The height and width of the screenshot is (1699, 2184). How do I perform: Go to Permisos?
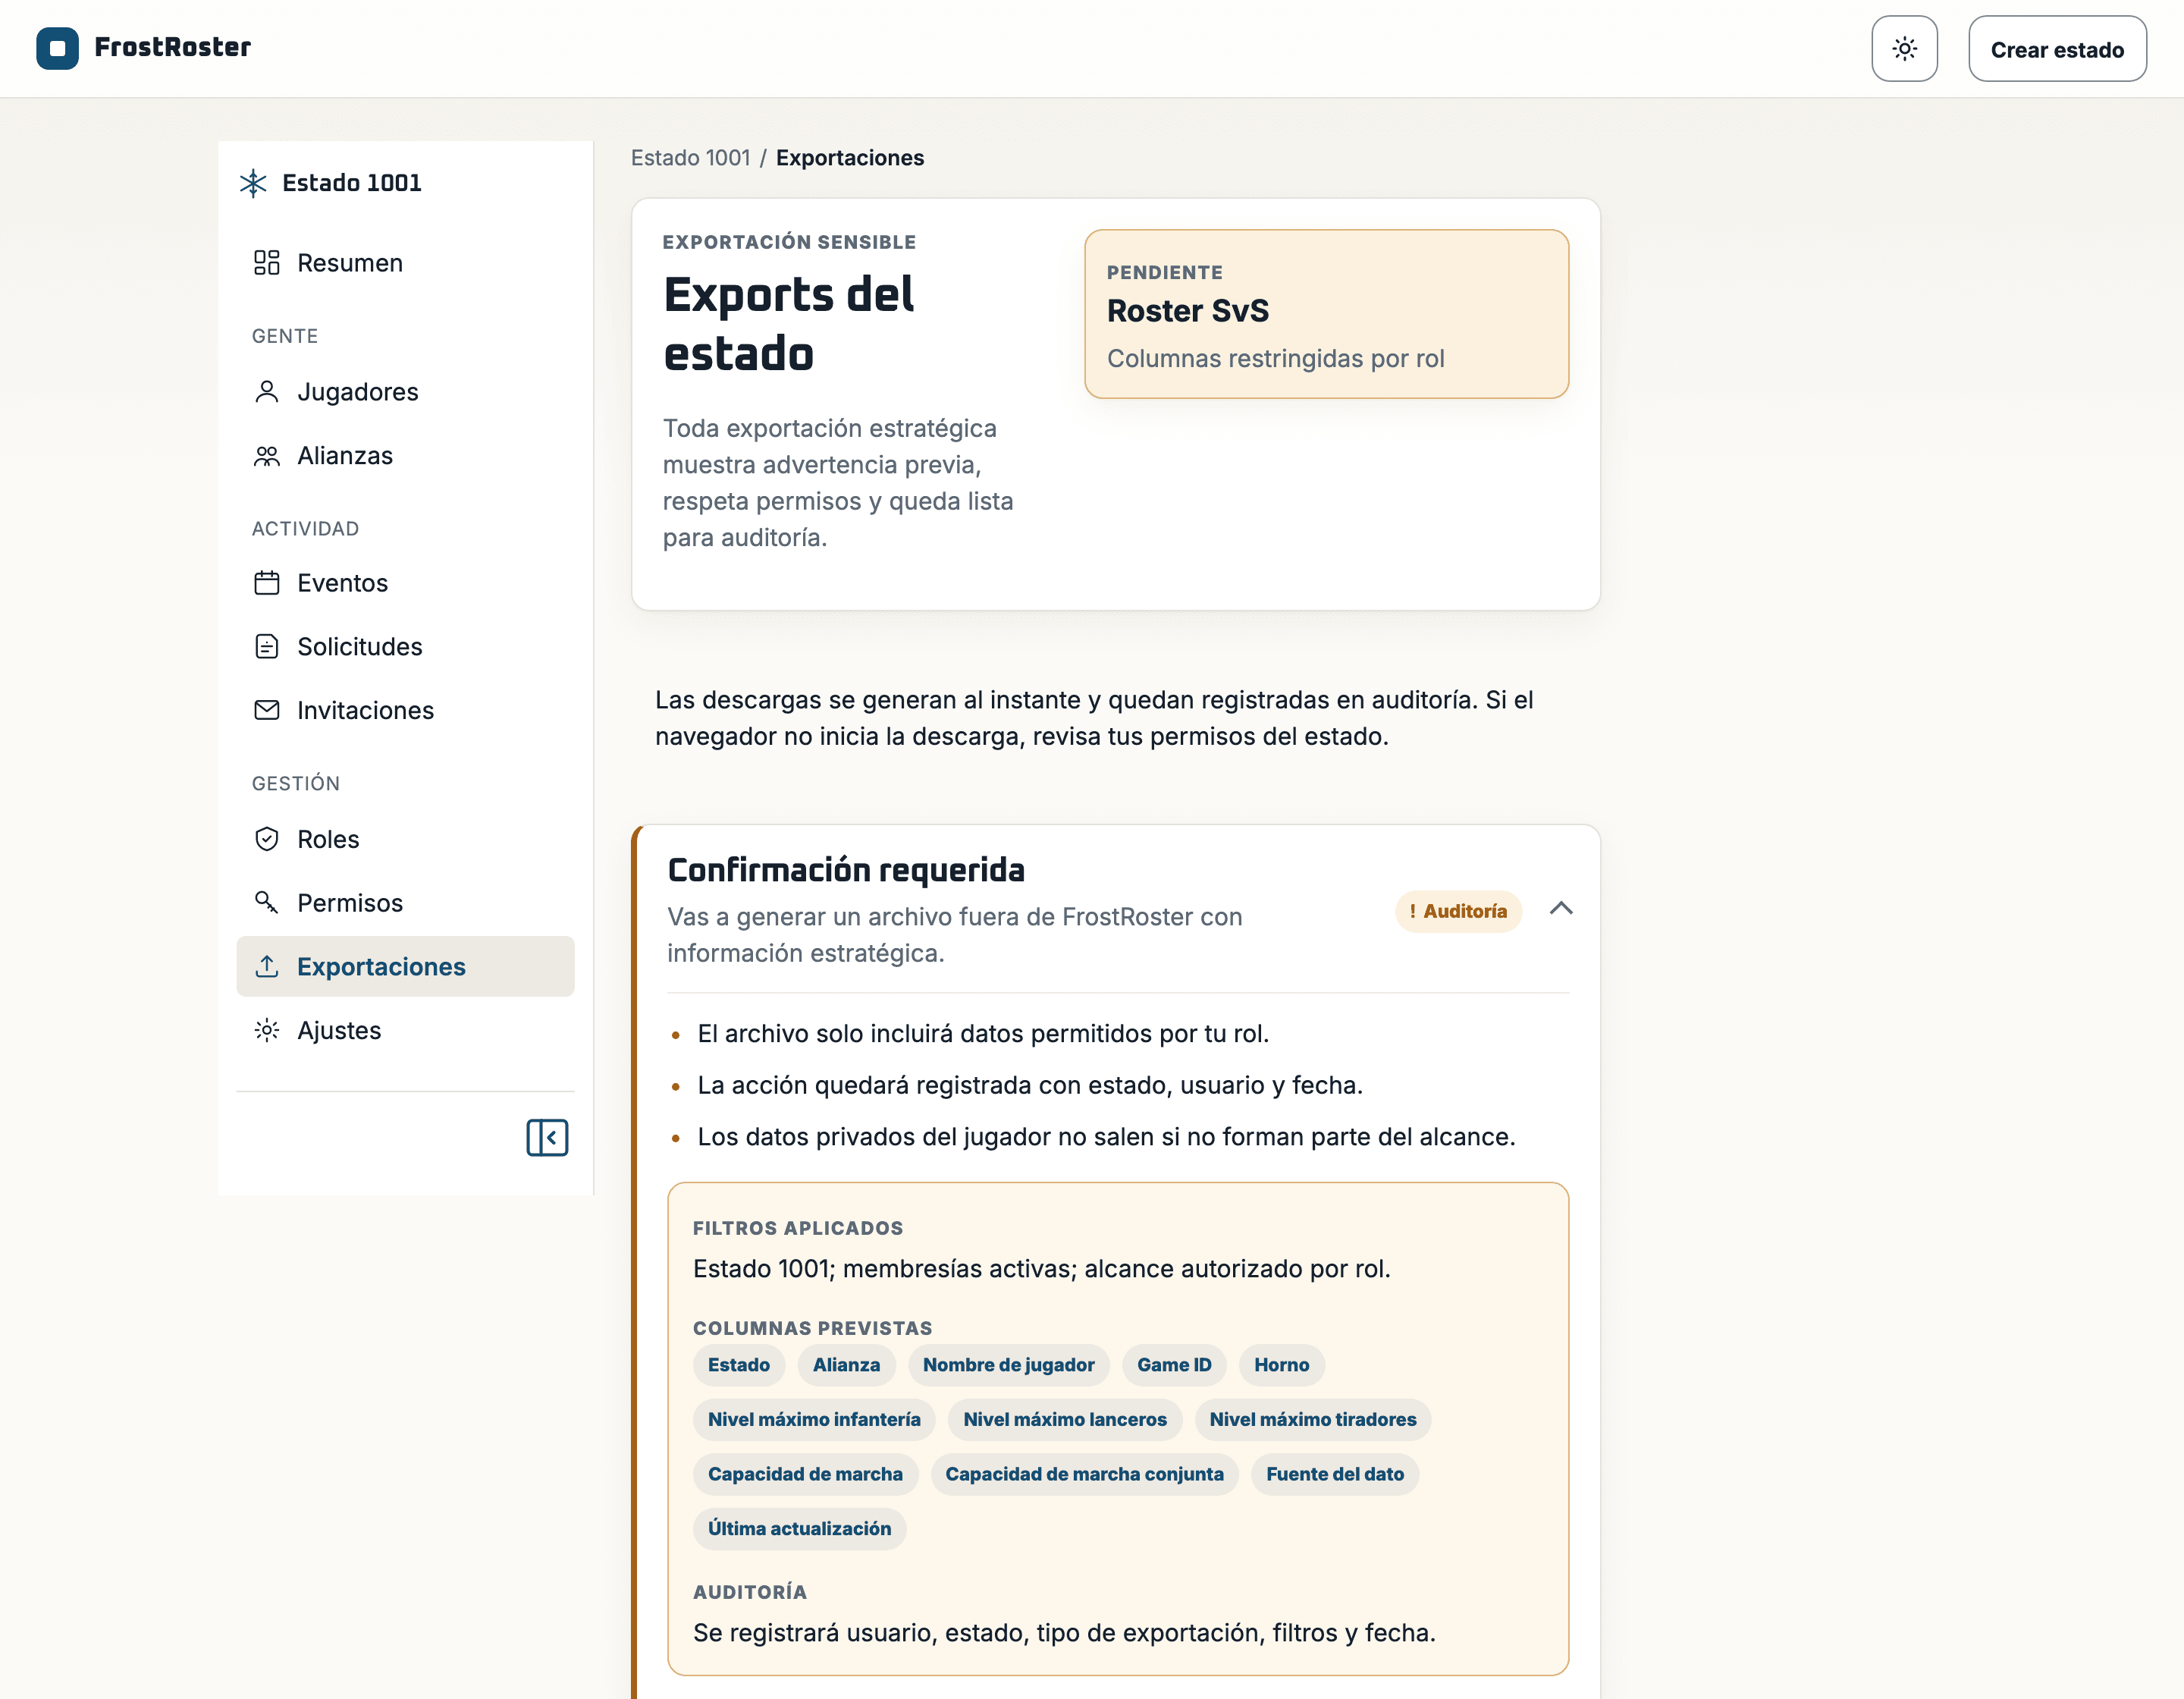tap(405, 903)
